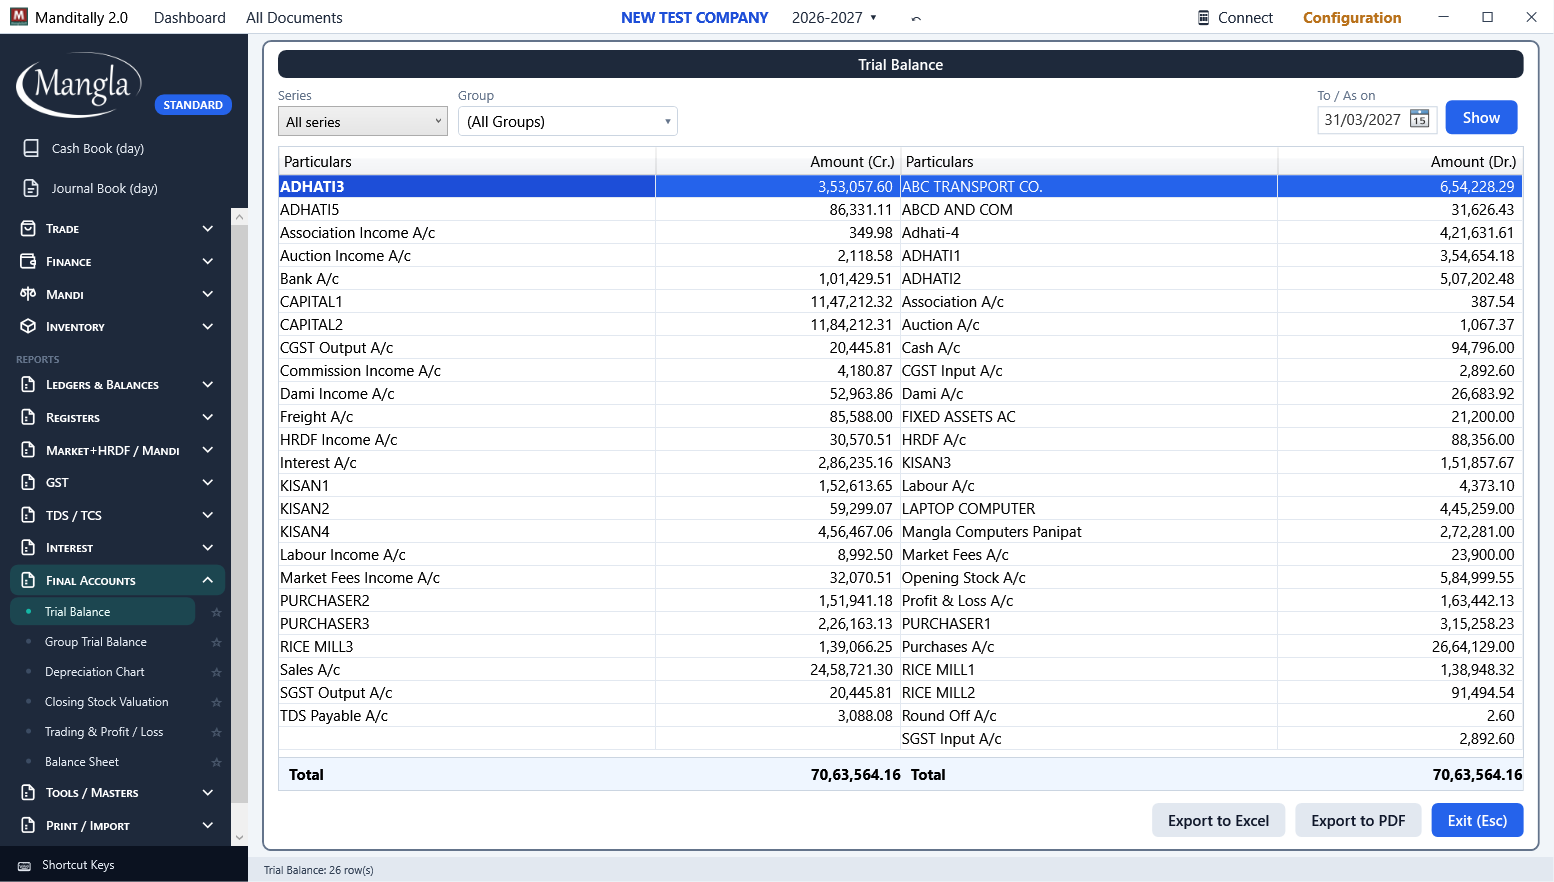The width and height of the screenshot is (1554, 882).
Task: Click the Shortcut Keys keyboard icon
Action: (24, 866)
